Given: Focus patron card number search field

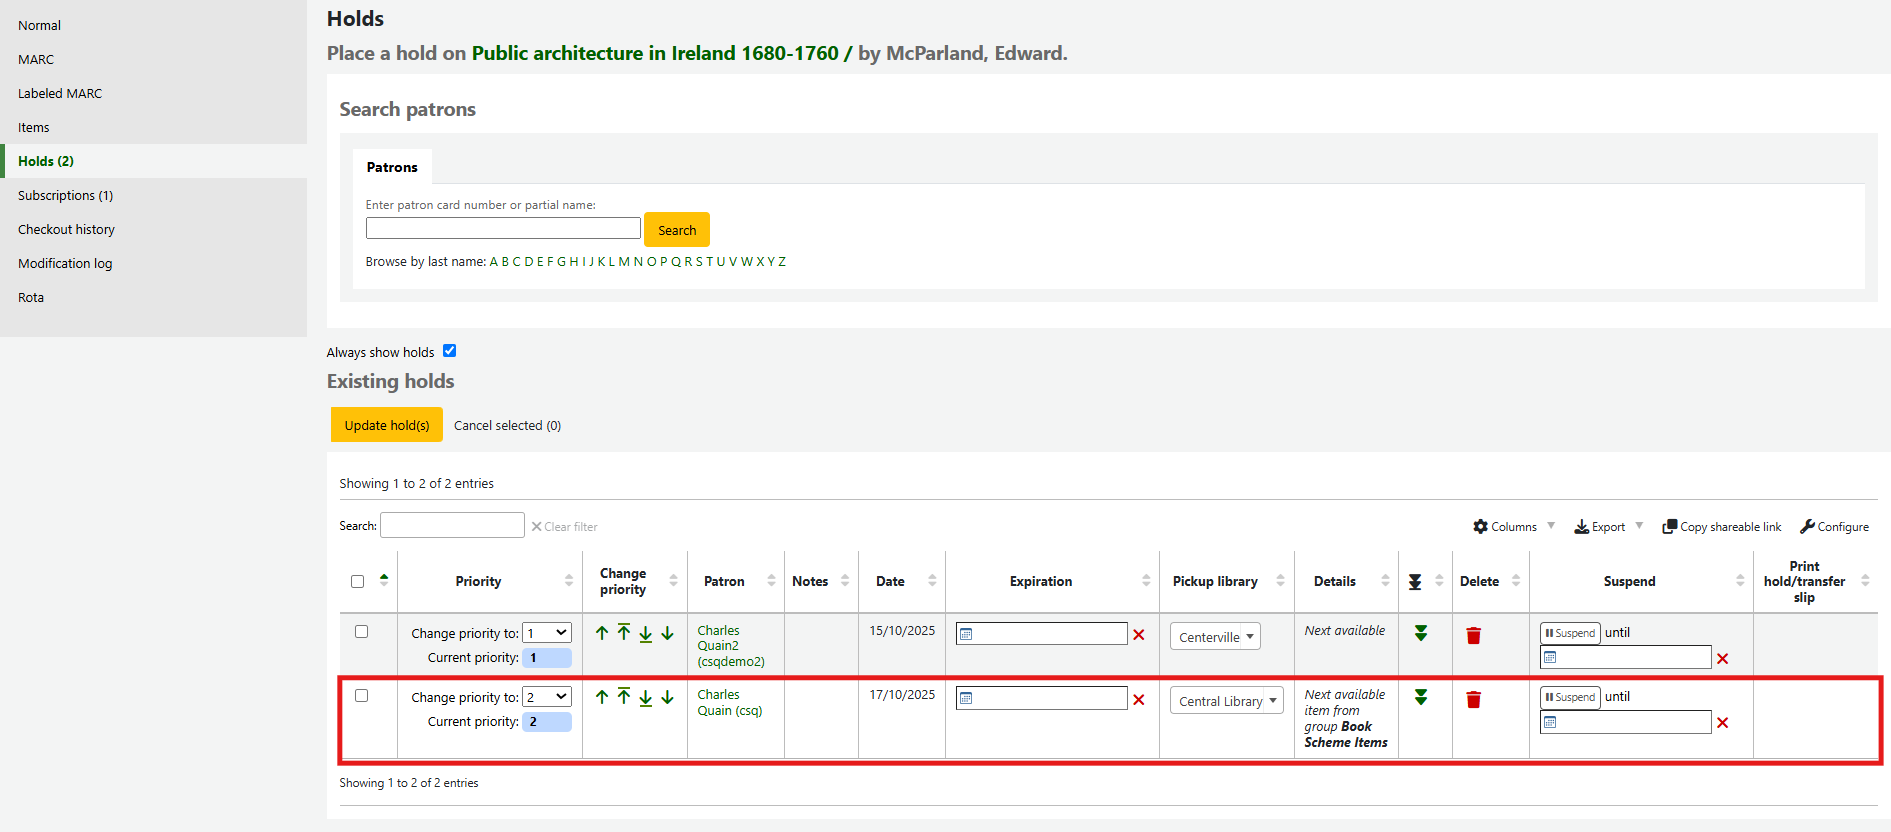Looking at the screenshot, I should (503, 228).
